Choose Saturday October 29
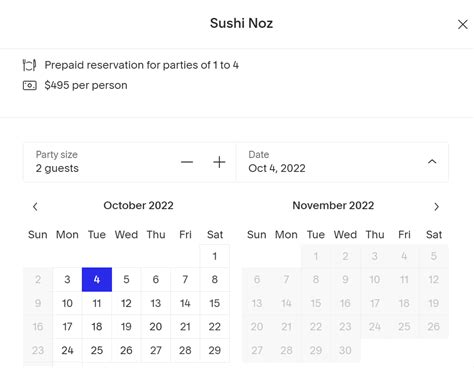 click(215, 350)
